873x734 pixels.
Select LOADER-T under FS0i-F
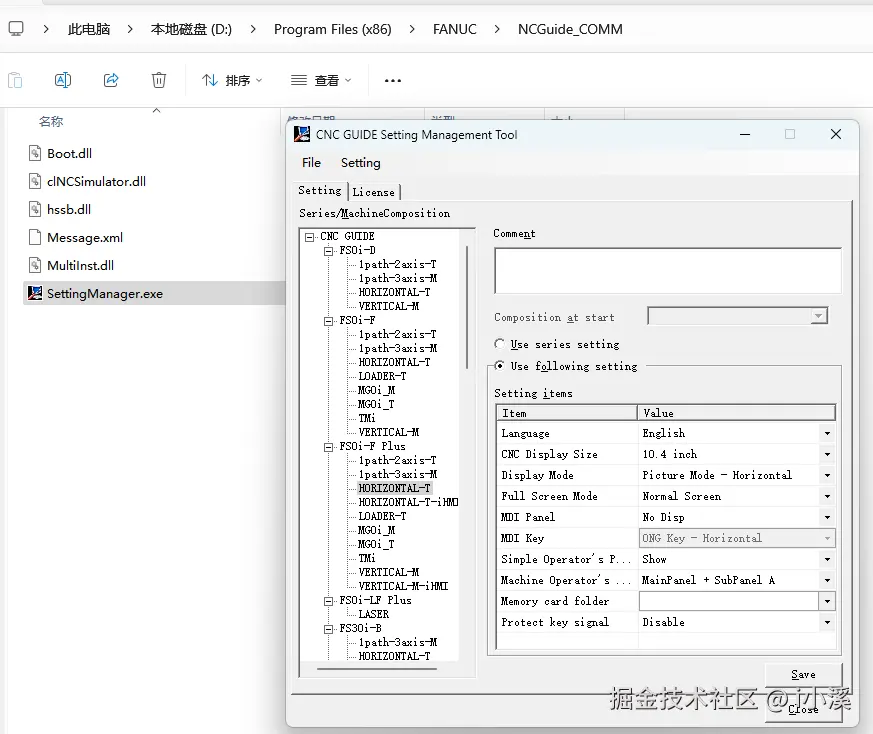382,376
